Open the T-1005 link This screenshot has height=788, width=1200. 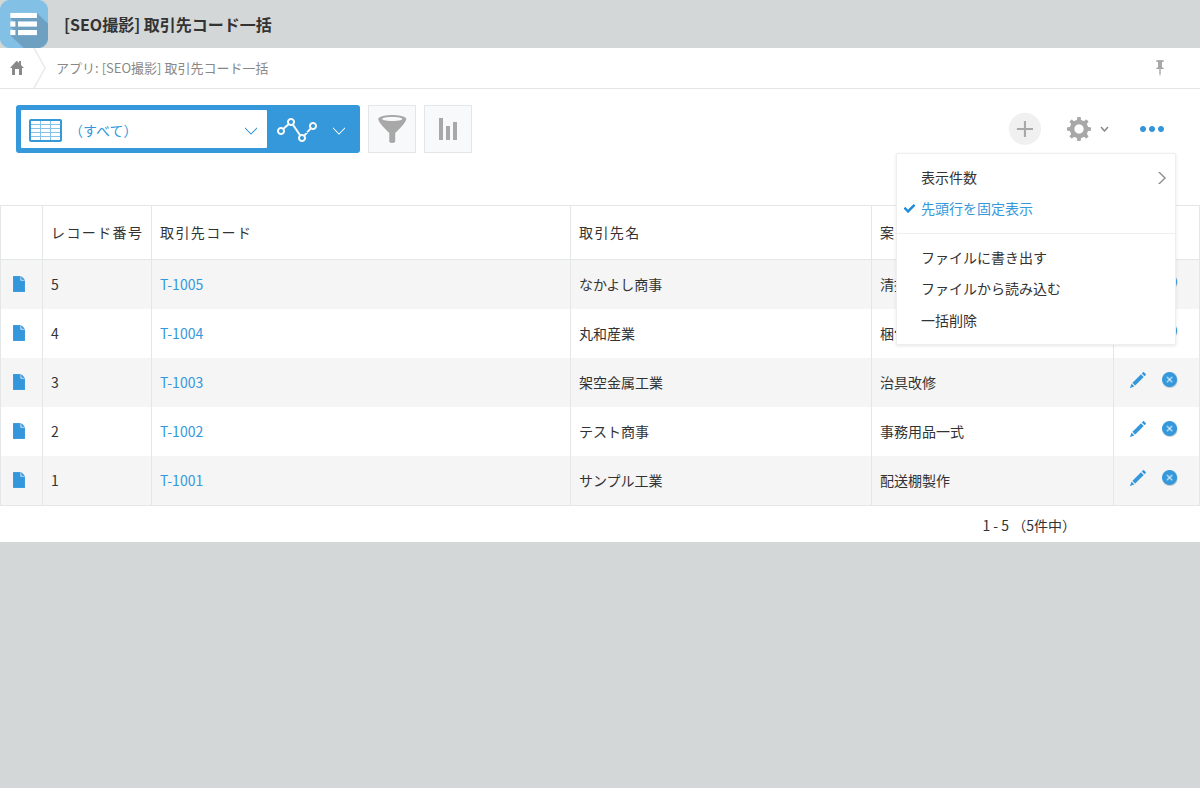coord(181,285)
